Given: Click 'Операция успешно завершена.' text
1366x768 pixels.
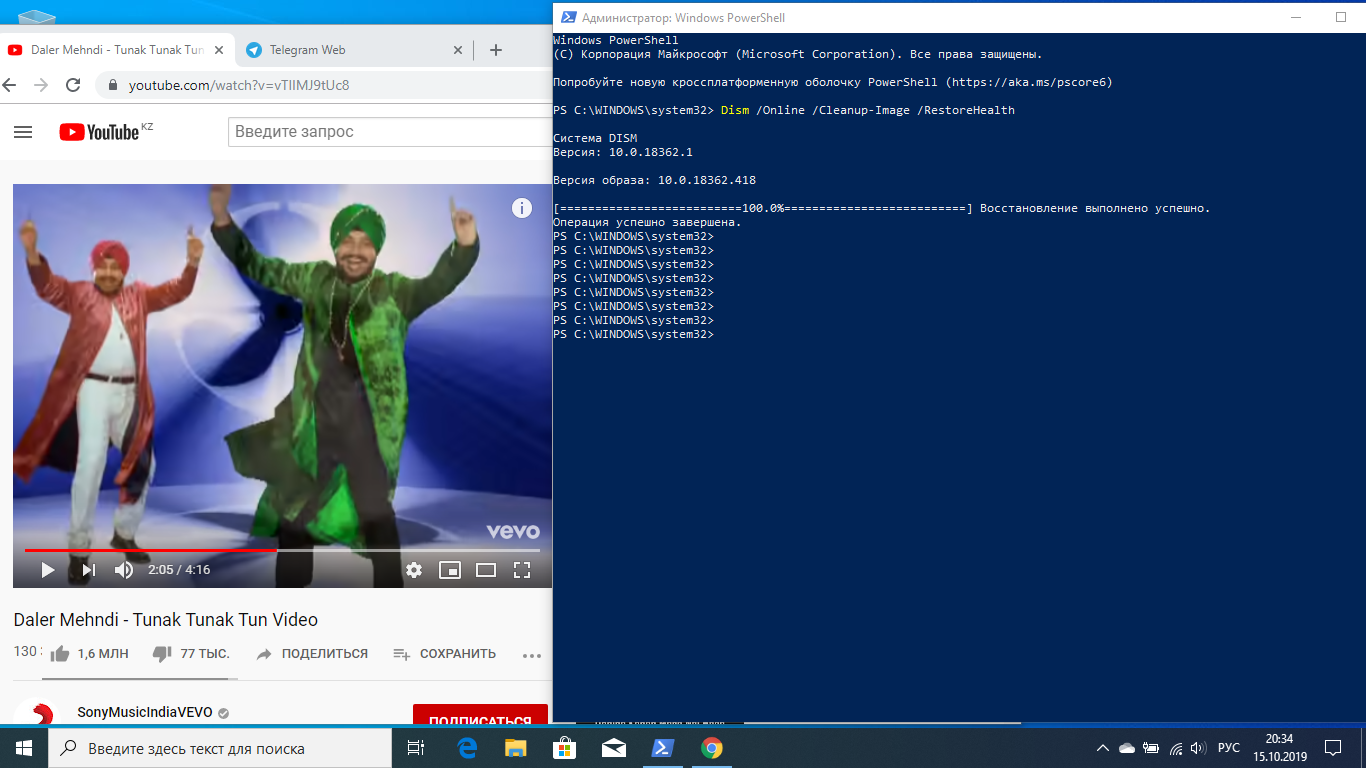Looking at the screenshot, I should pos(647,222).
